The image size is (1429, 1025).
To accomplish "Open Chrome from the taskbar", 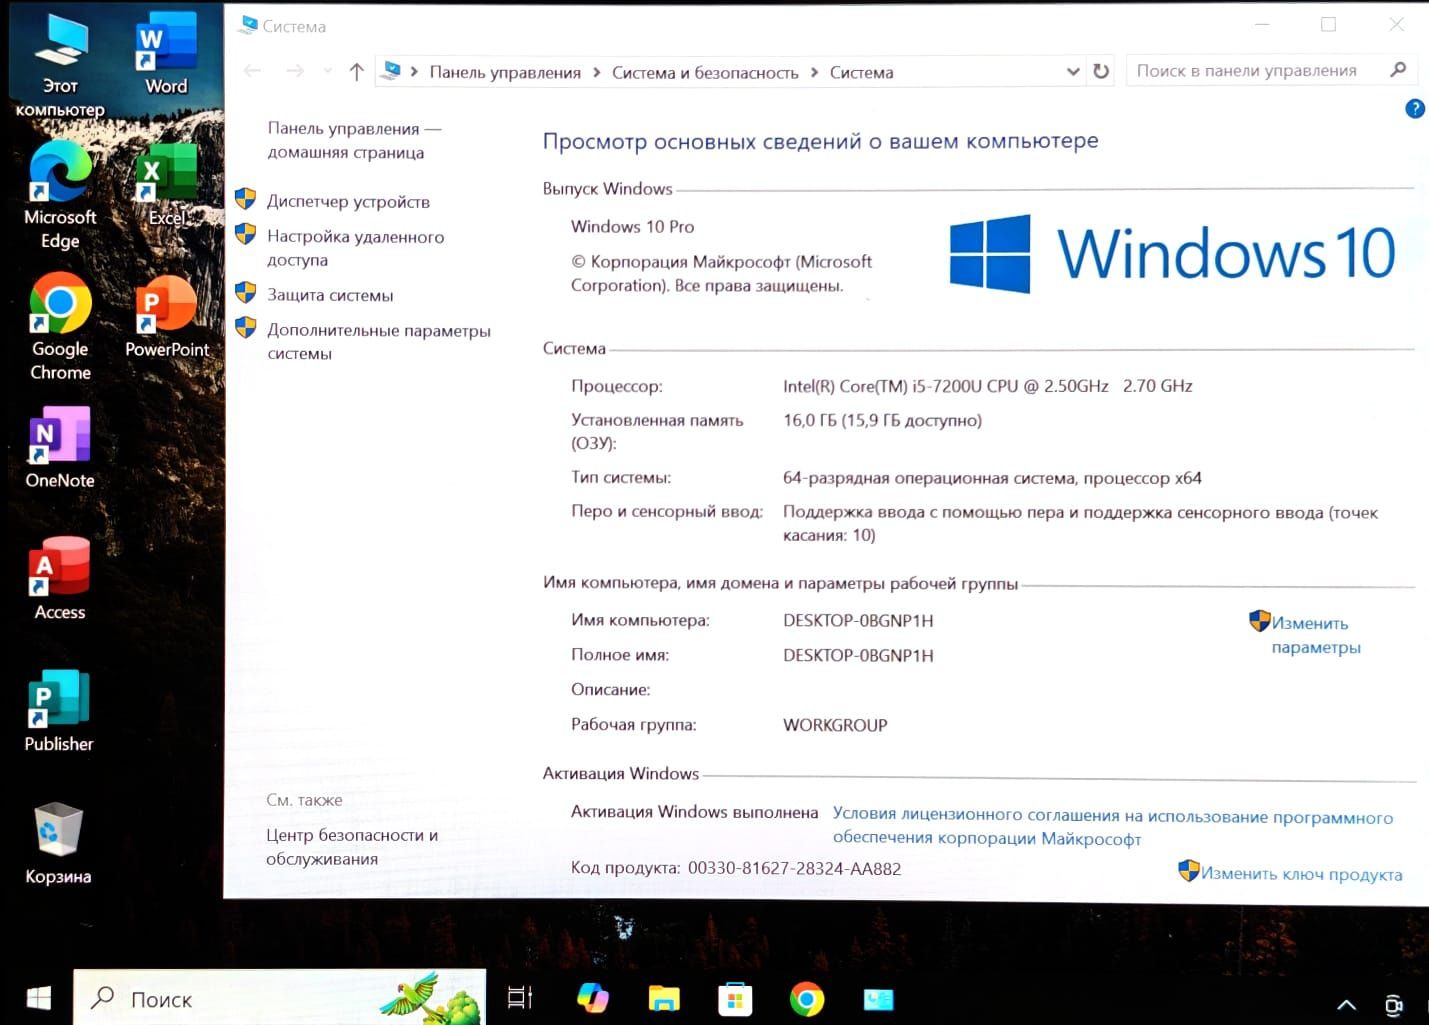I will click(x=807, y=998).
